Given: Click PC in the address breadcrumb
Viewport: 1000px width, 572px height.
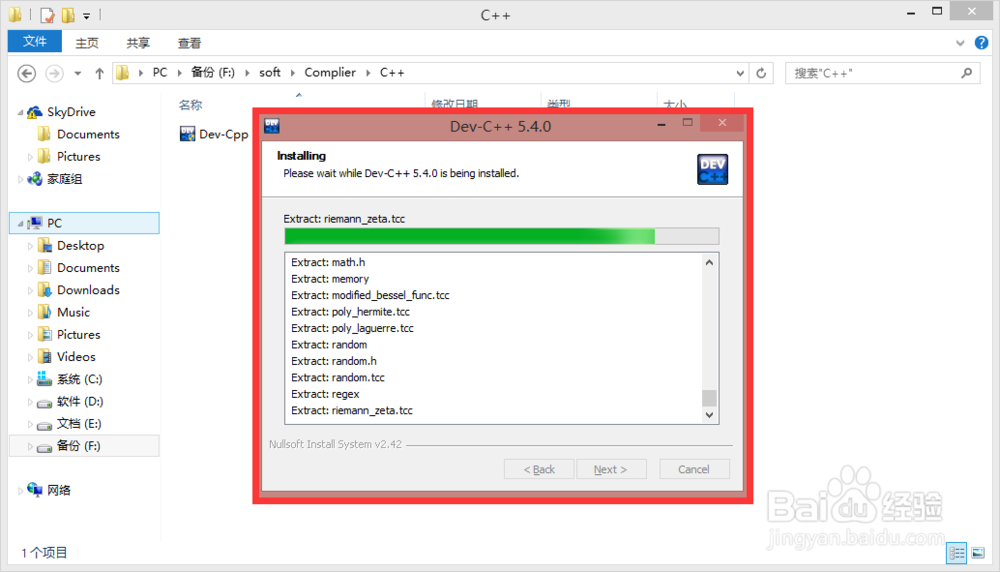Looking at the screenshot, I should 160,73.
